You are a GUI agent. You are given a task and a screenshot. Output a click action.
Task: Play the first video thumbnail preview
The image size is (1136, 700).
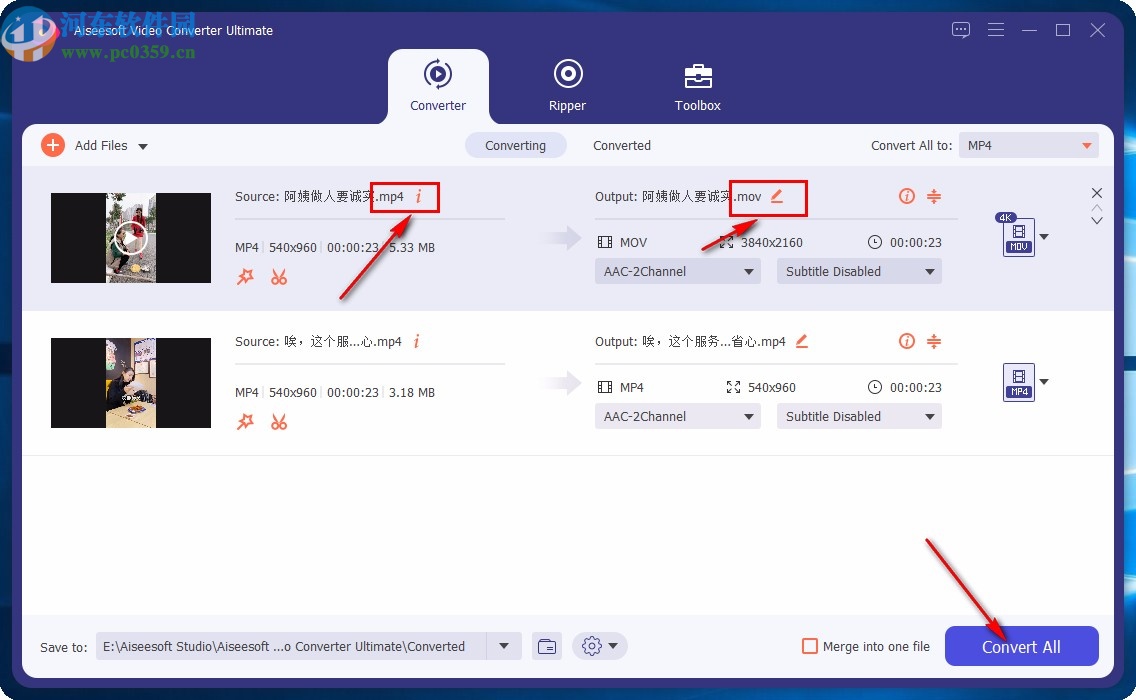(130, 238)
